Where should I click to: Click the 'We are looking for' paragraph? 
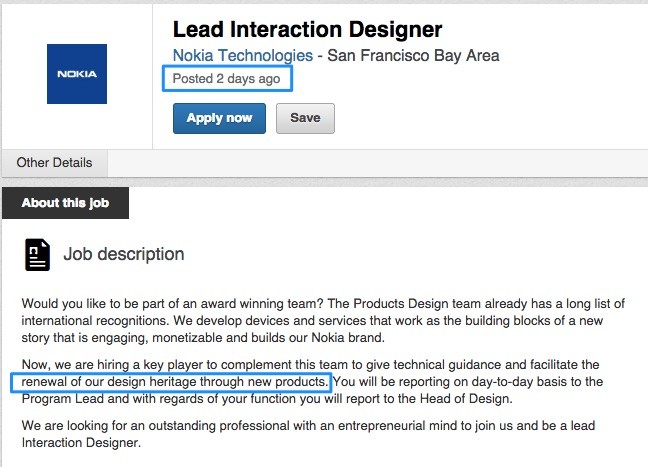[x=300, y=426]
